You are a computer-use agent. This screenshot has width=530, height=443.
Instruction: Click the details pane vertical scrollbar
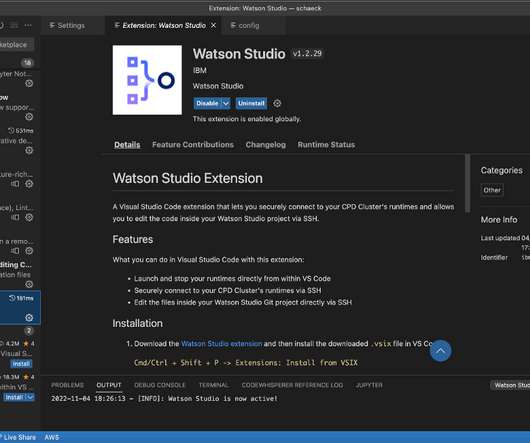pos(467,183)
